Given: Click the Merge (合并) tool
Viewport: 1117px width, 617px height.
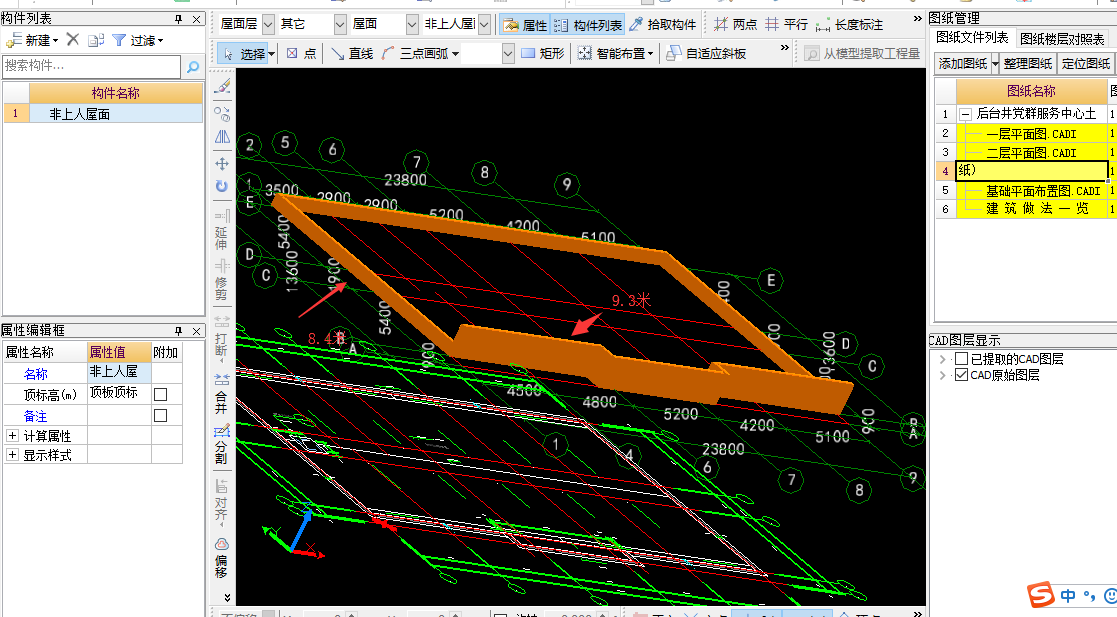Looking at the screenshot, I should (x=222, y=393).
